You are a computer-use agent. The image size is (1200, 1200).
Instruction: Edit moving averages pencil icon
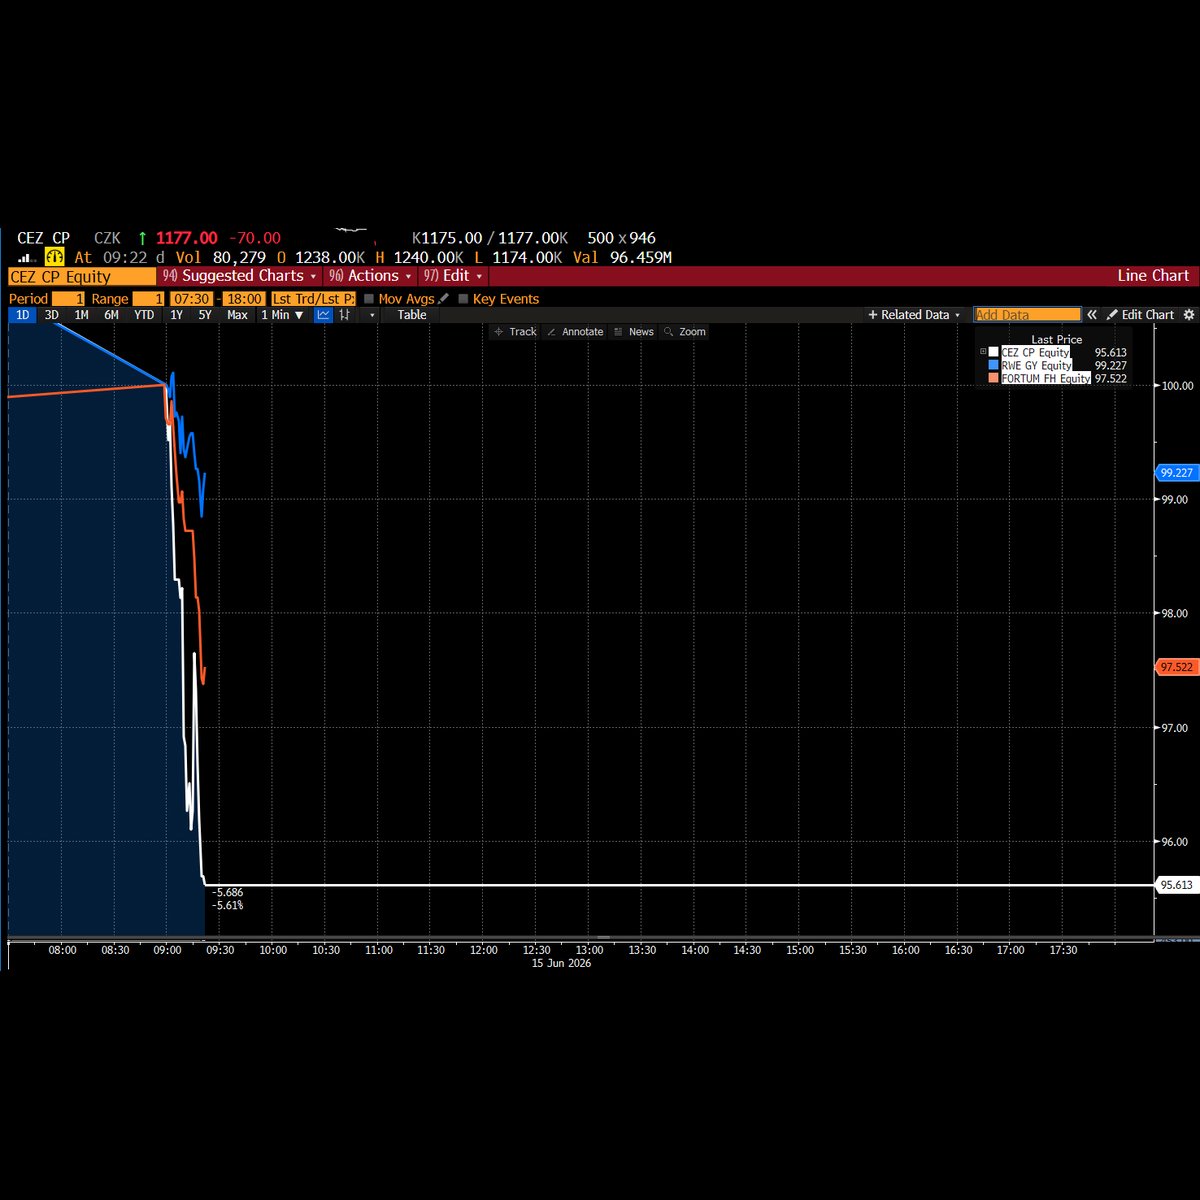[x=443, y=299]
